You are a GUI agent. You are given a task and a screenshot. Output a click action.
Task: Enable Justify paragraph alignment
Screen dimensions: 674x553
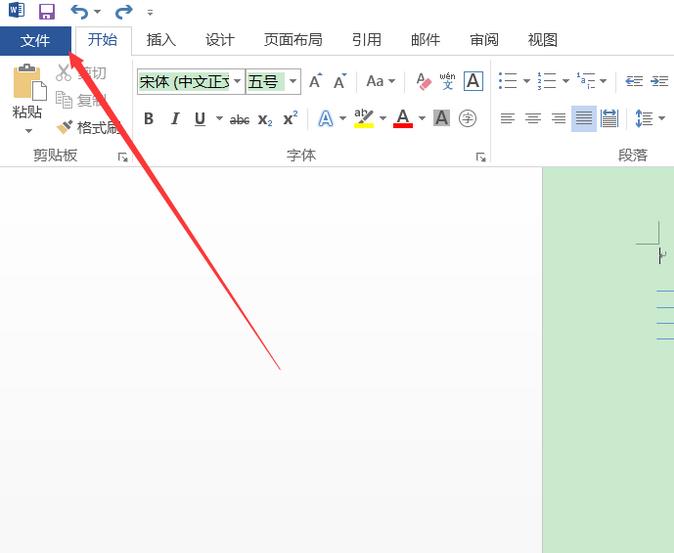pyautogui.click(x=584, y=119)
